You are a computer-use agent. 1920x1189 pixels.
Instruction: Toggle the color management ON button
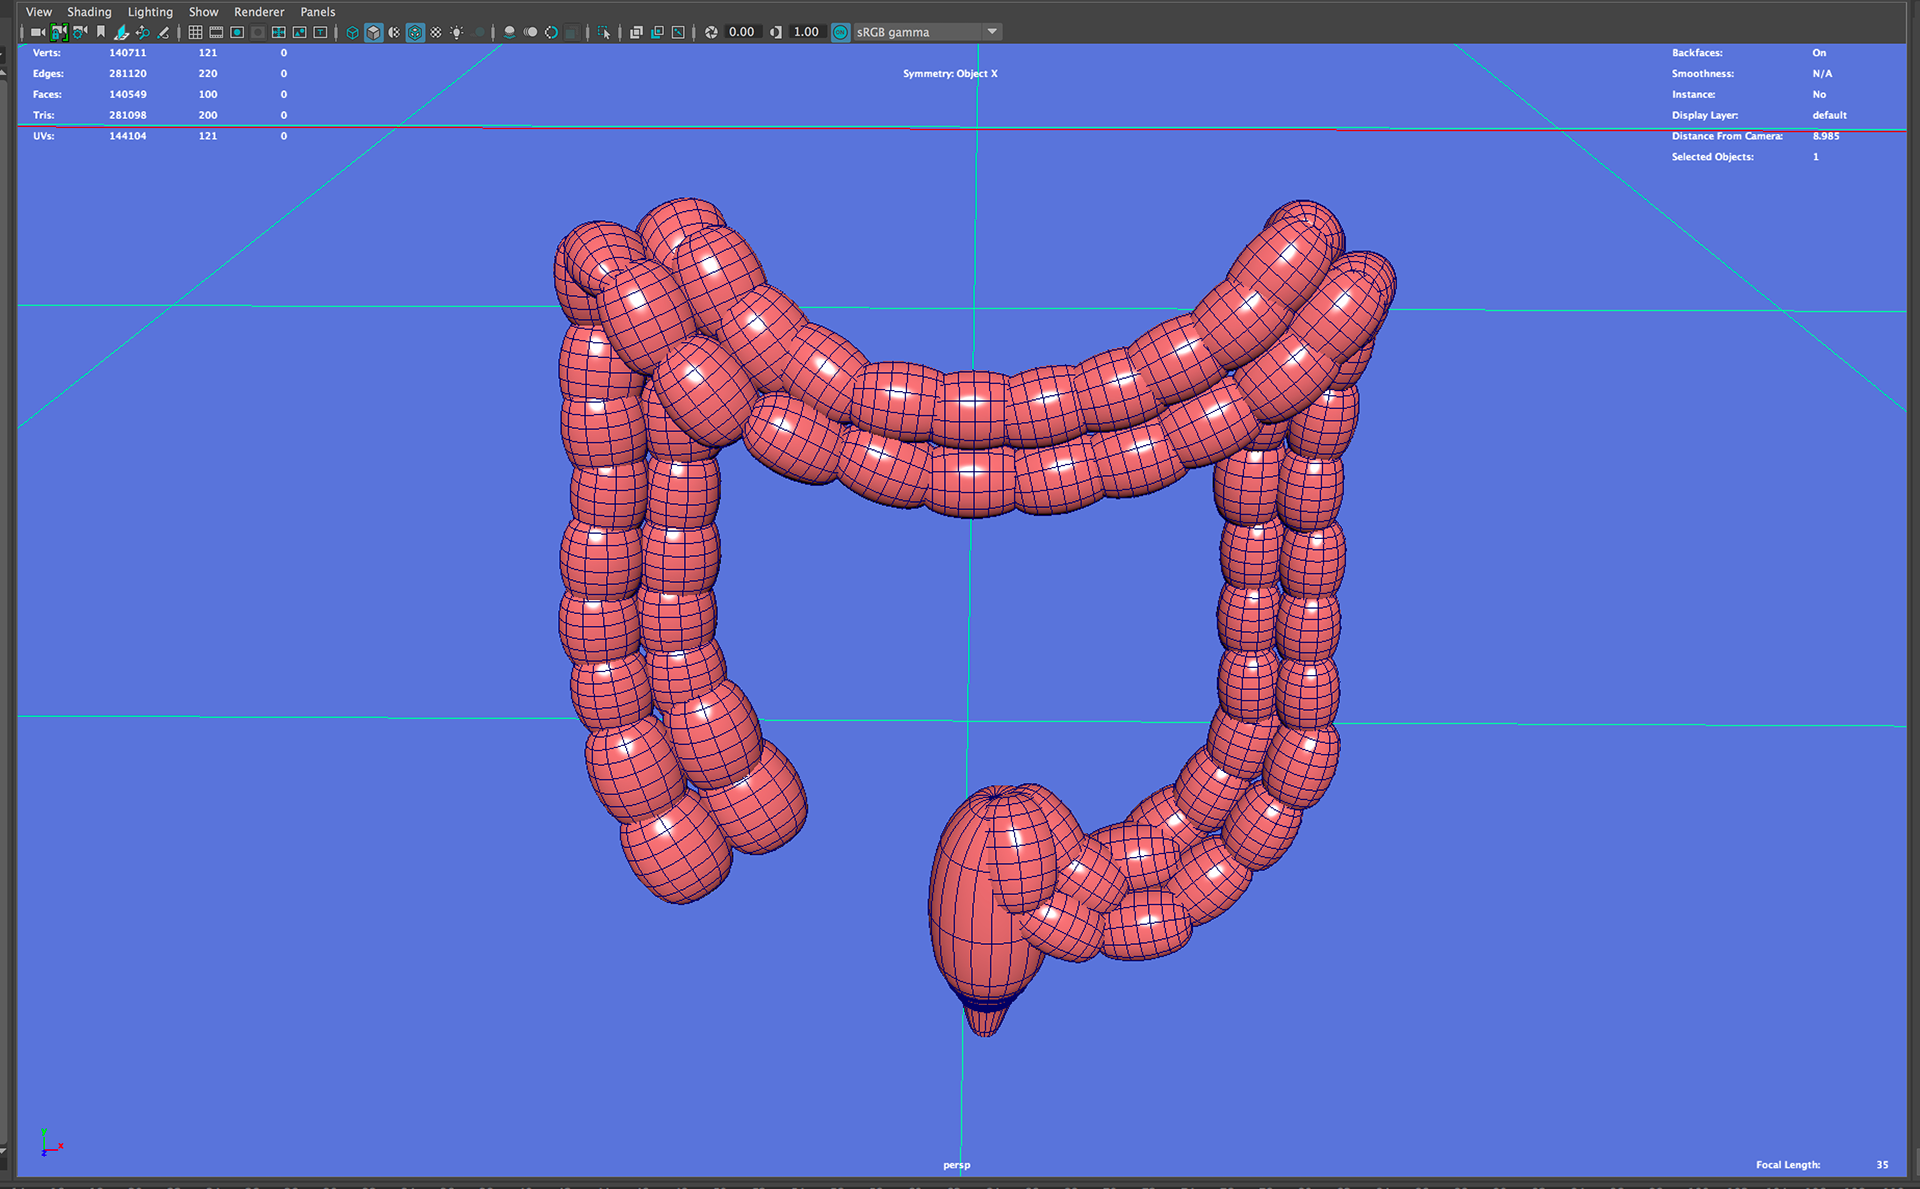(841, 32)
